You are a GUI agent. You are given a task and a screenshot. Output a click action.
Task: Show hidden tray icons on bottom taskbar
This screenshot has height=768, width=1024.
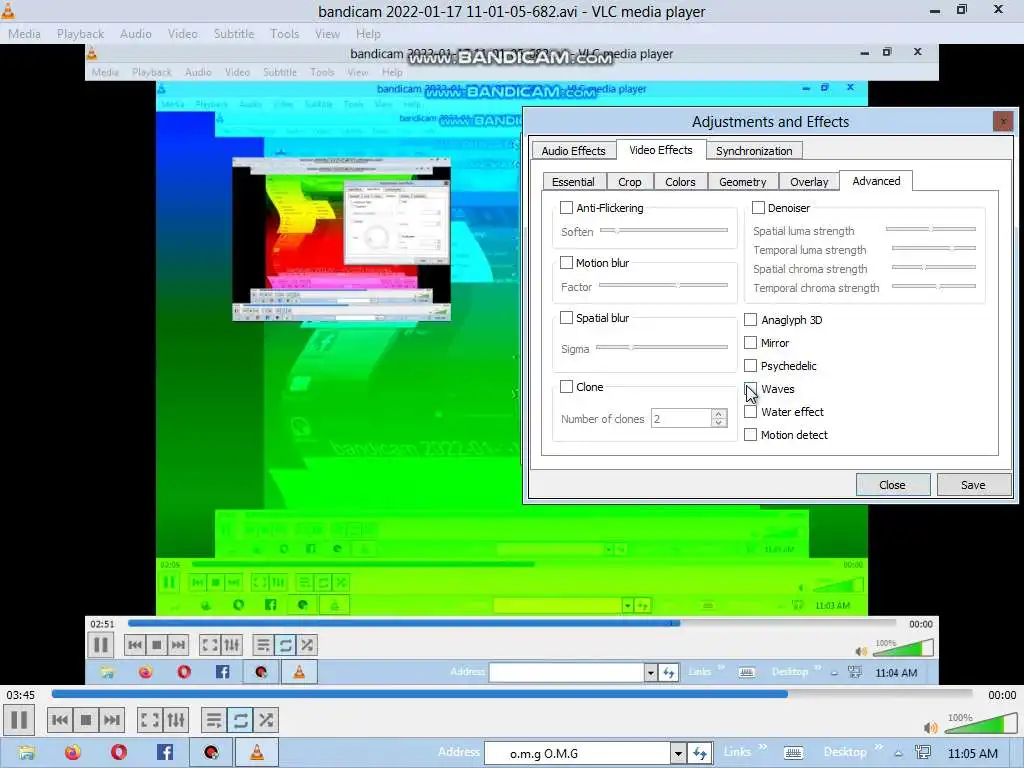(899, 754)
